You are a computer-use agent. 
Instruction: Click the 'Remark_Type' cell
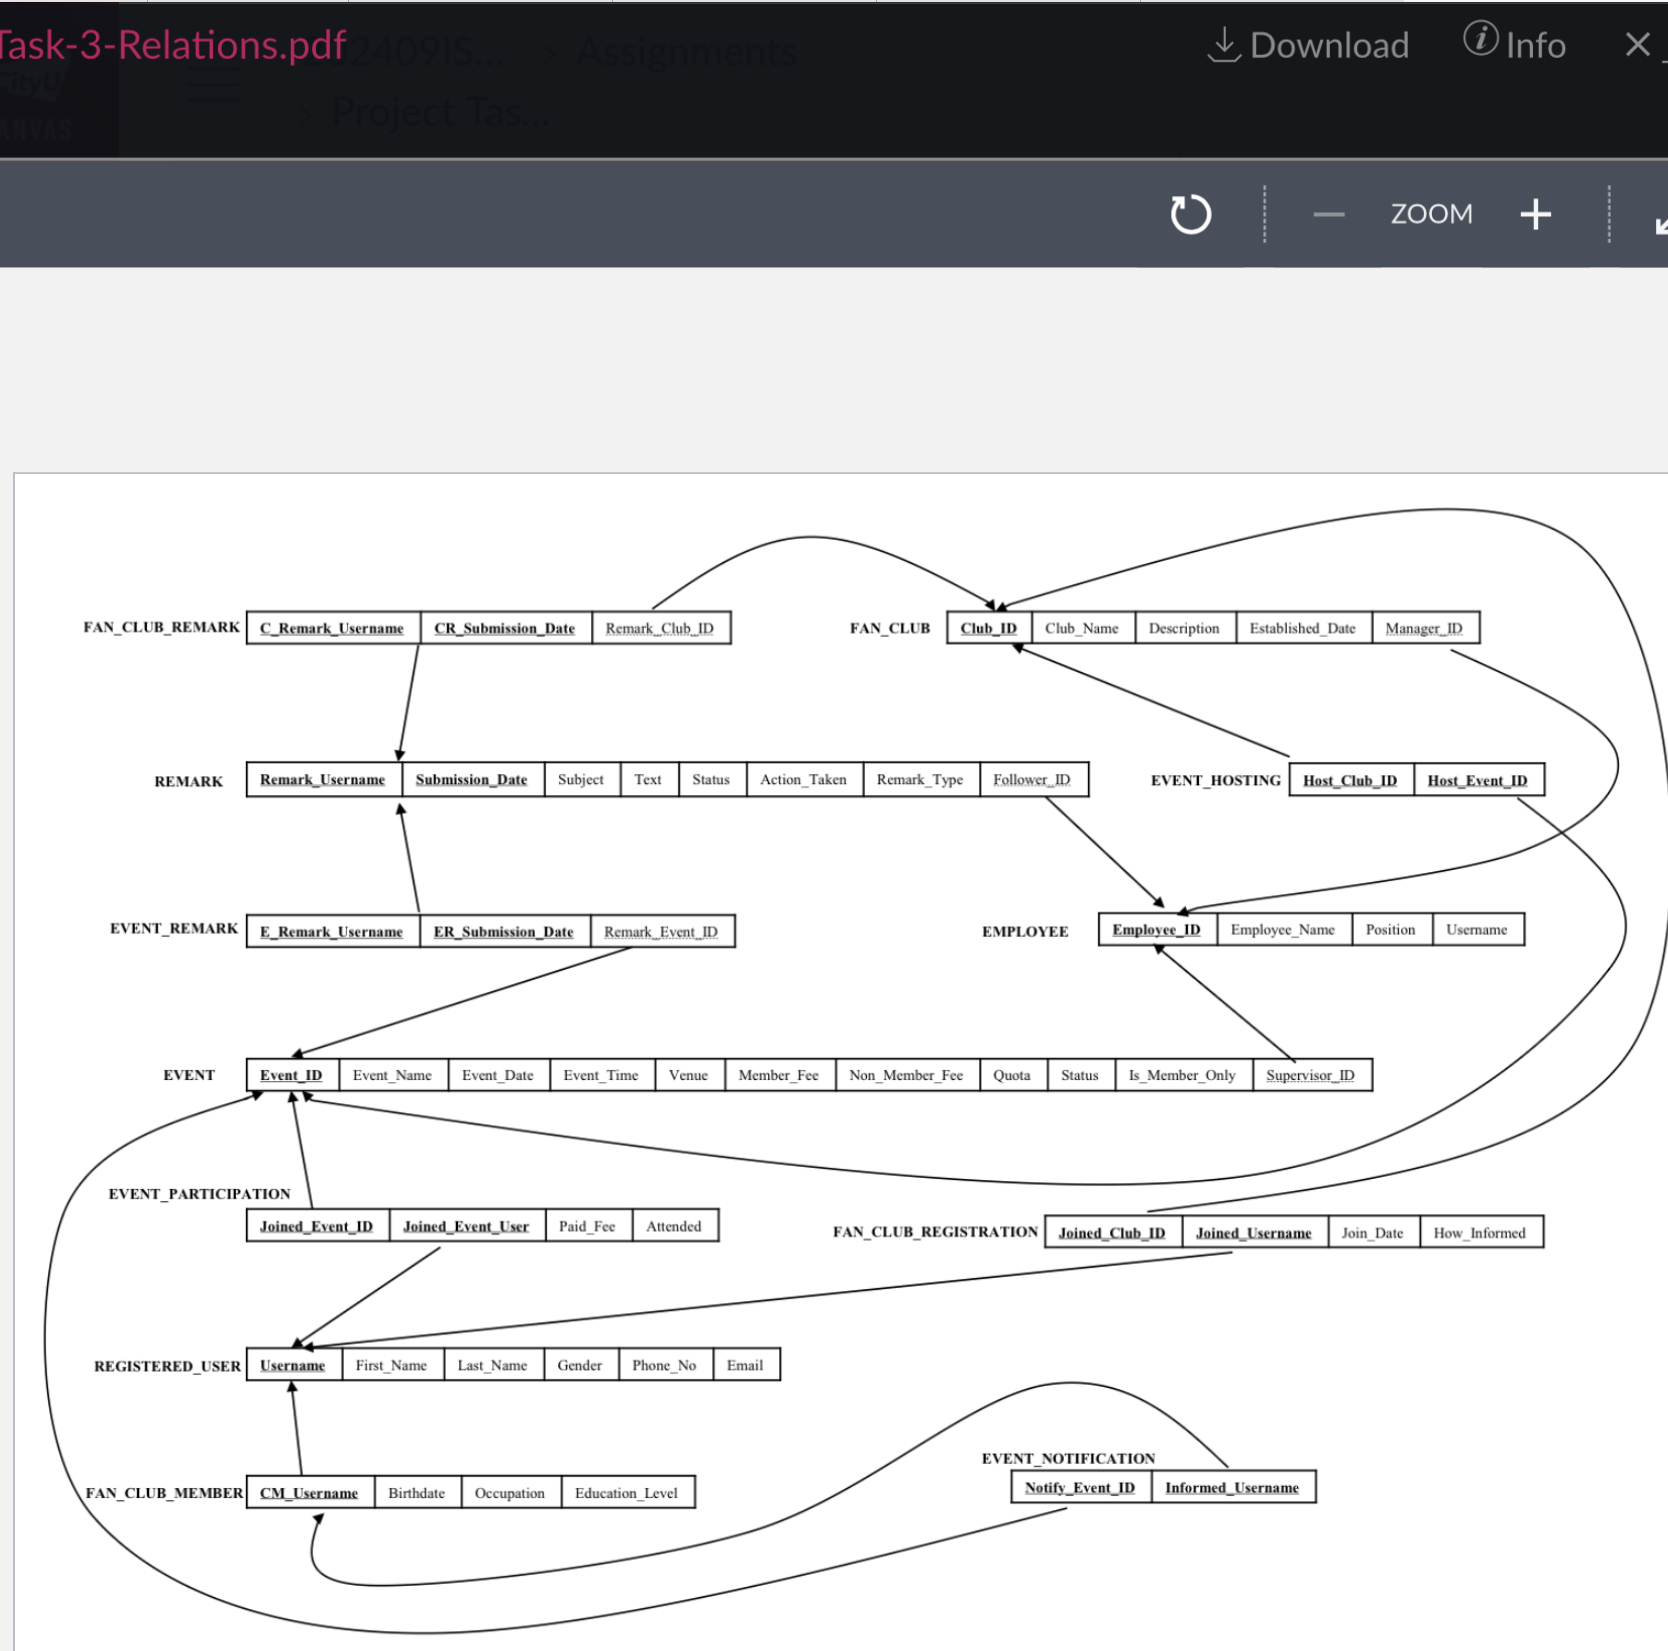click(x=920, y=780)
